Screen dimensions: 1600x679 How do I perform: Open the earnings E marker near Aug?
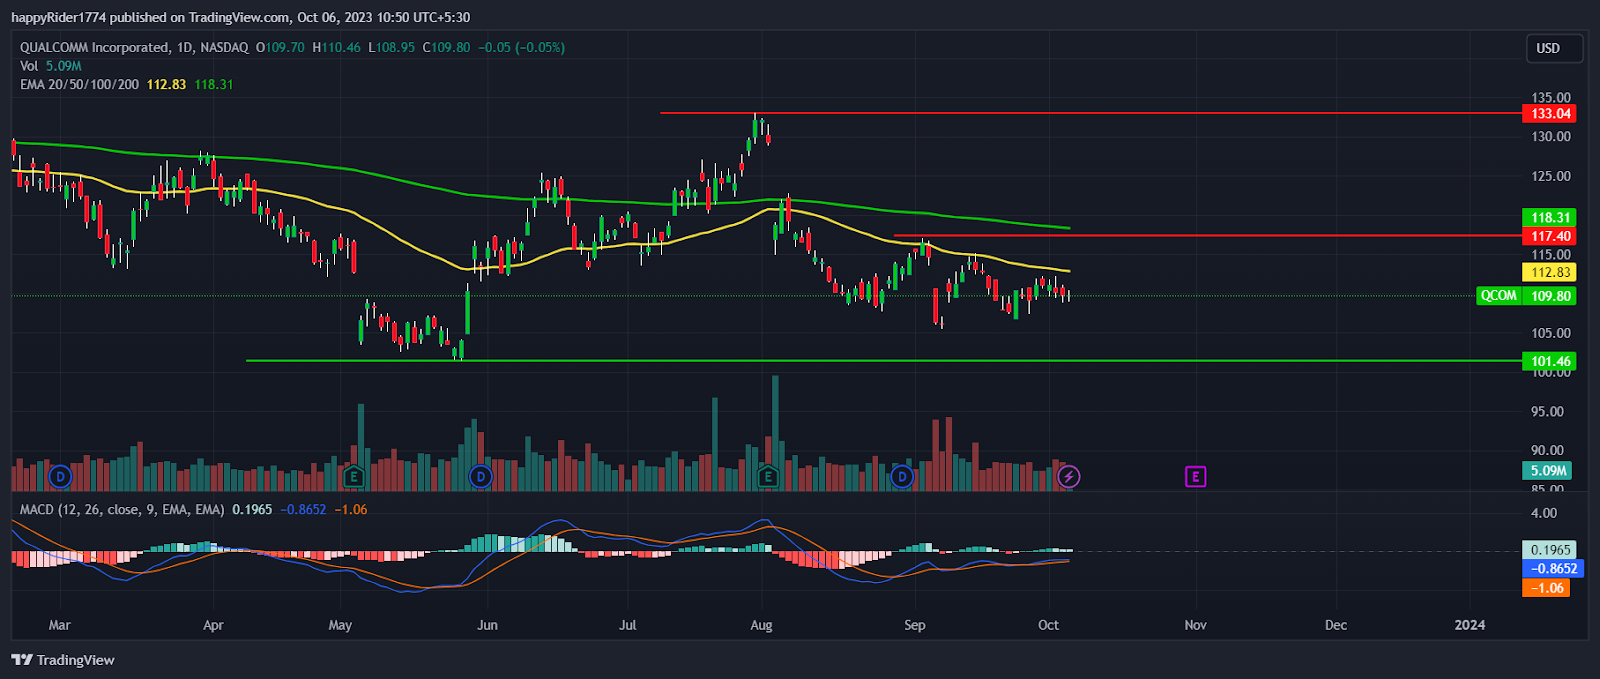tap(768, 477)
